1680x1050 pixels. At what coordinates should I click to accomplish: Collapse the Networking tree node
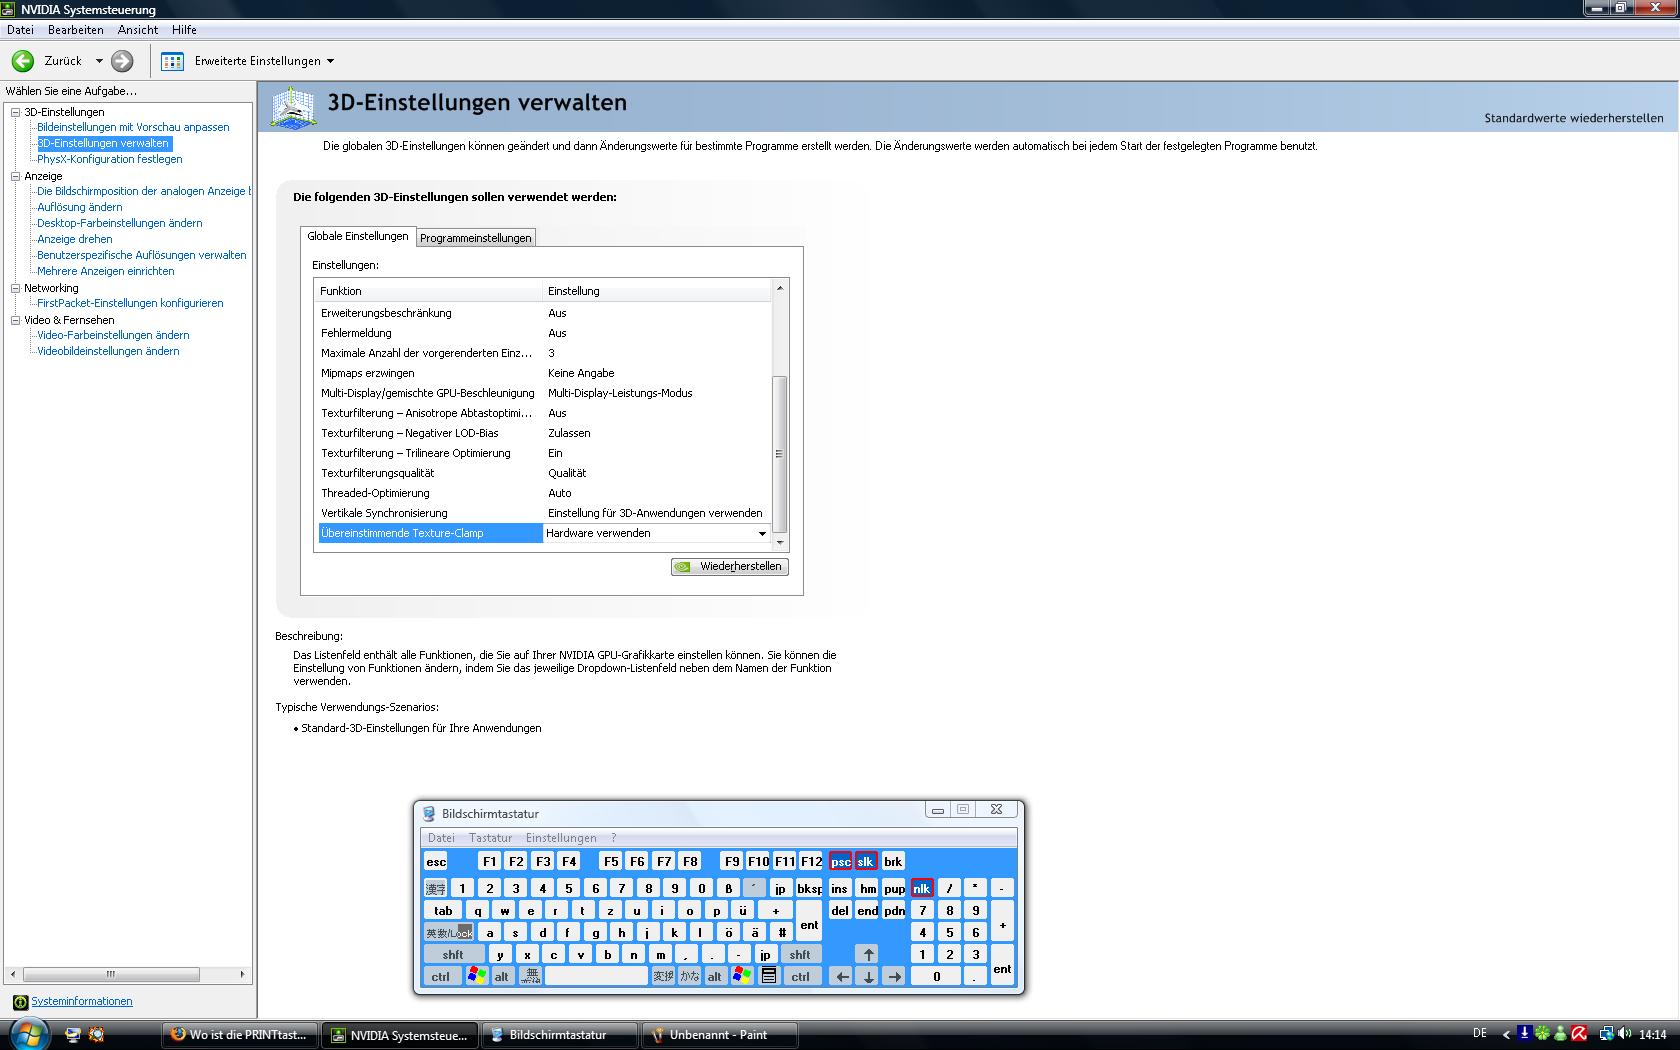coord(16,288)
